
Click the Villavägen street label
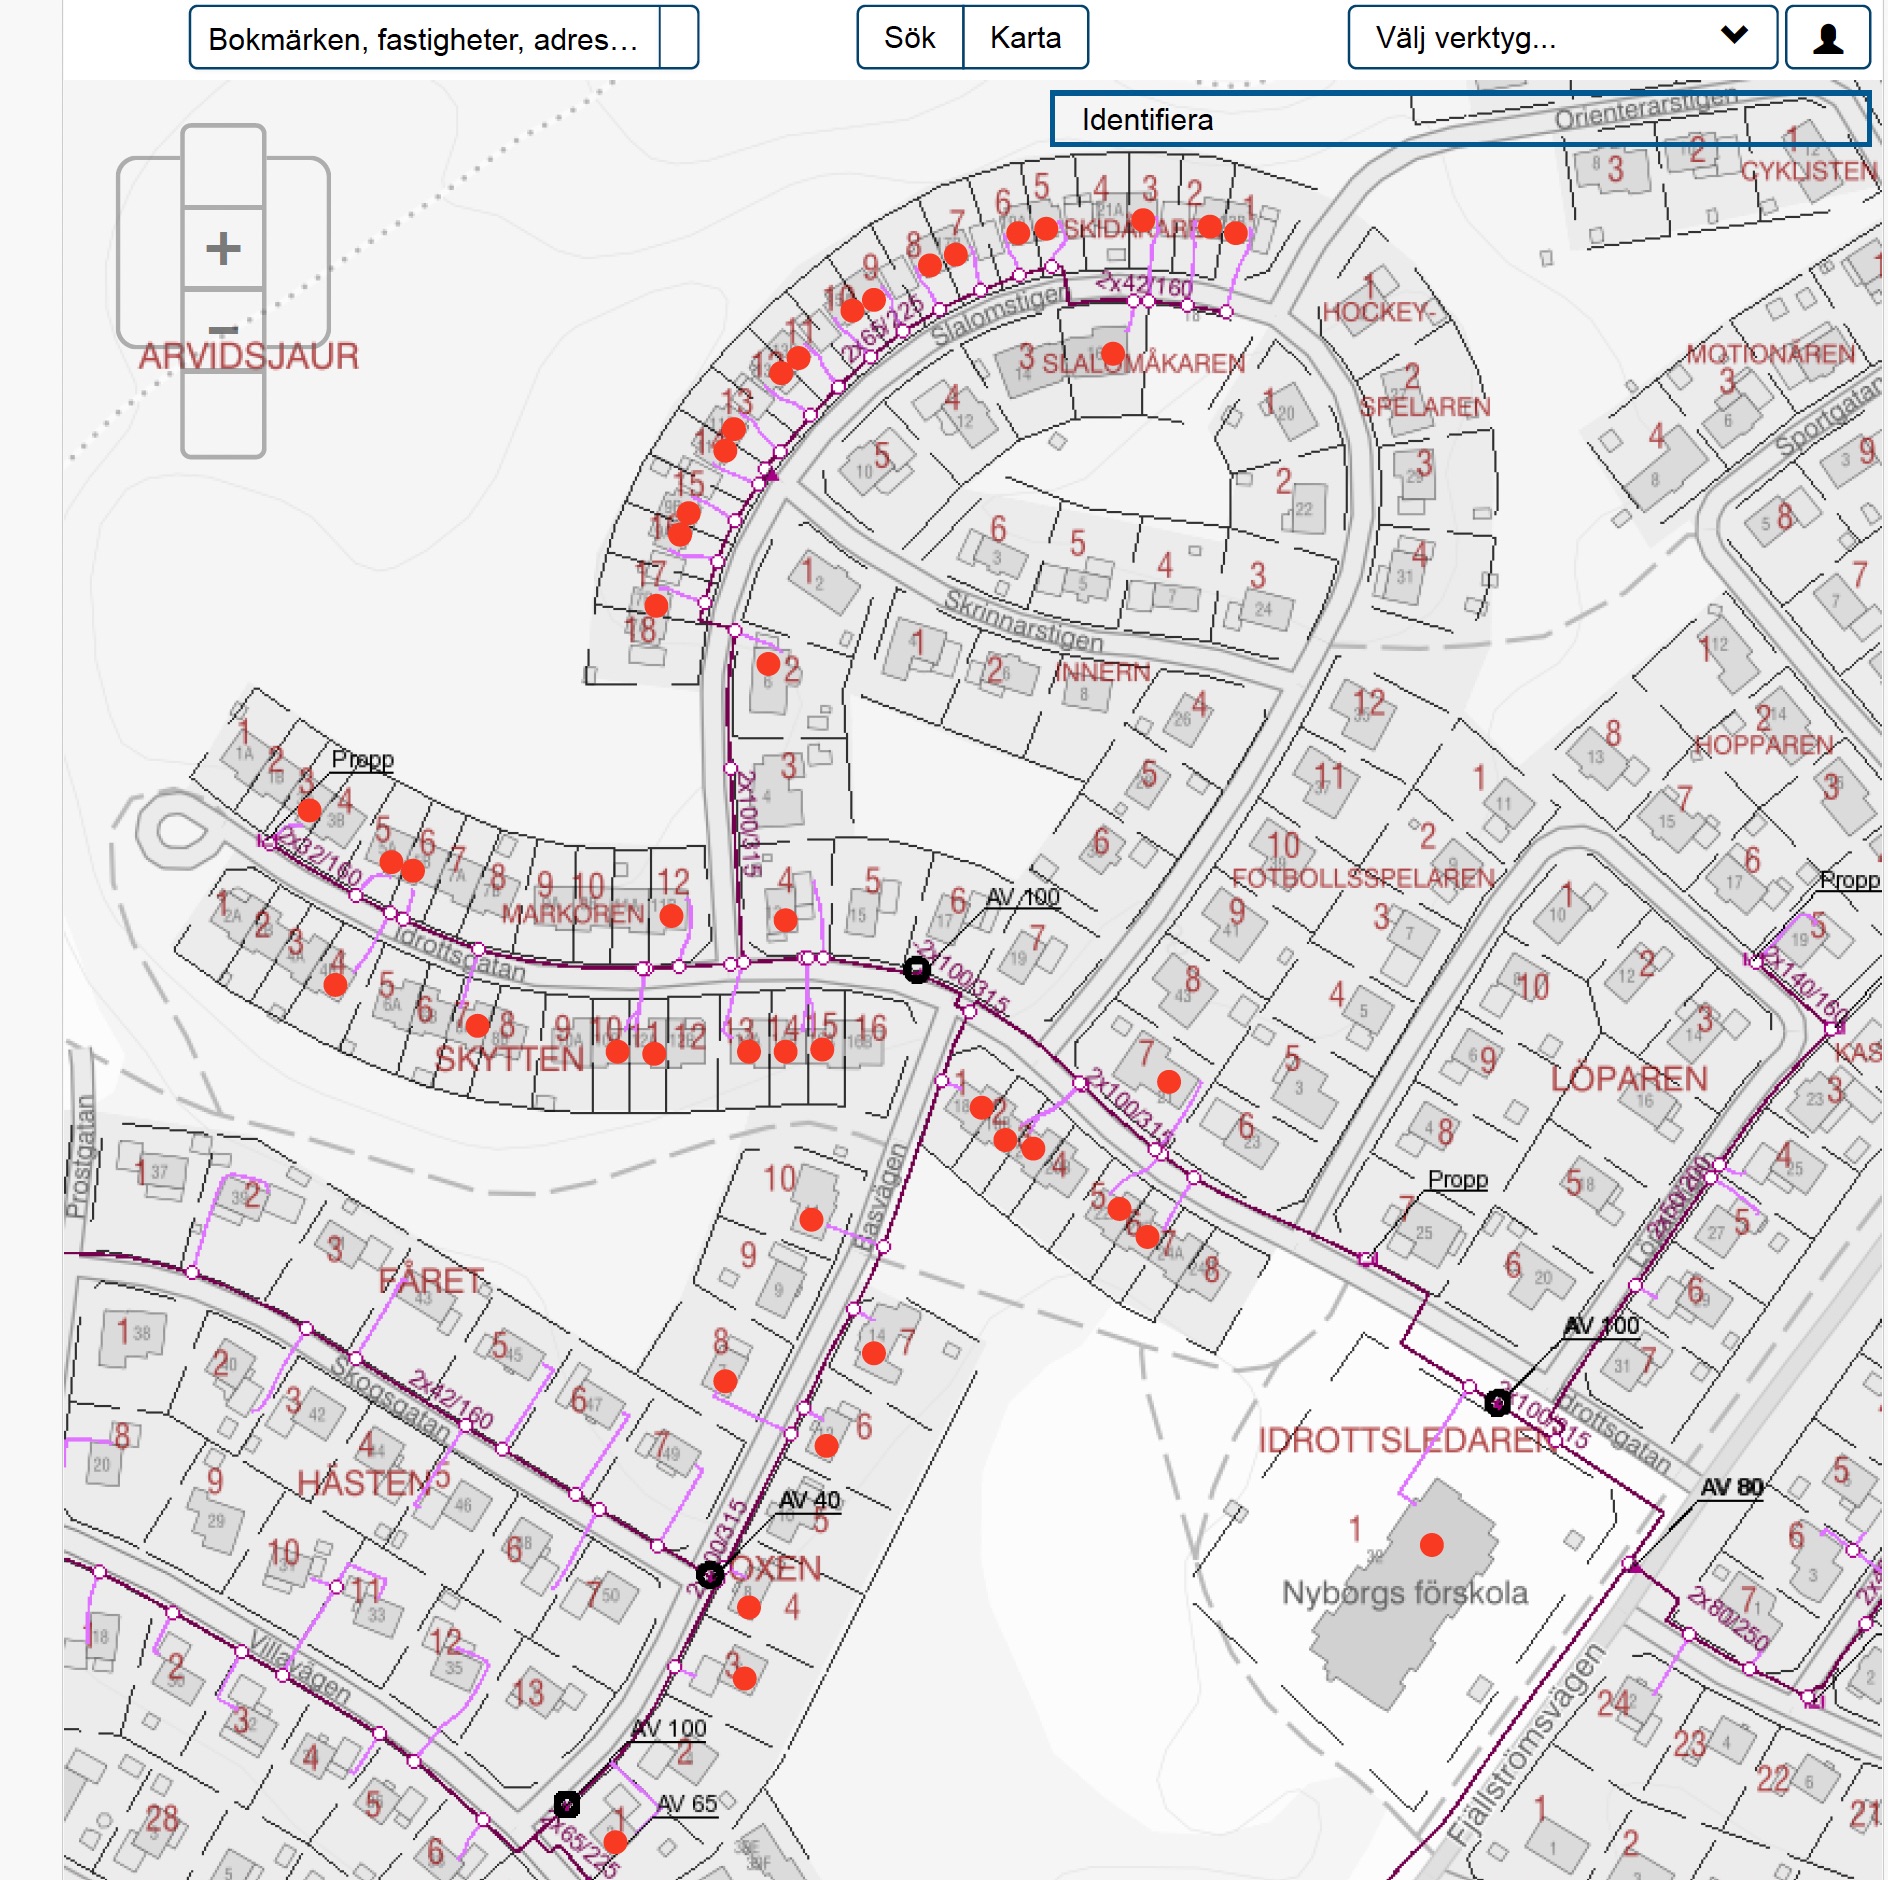300,1667
